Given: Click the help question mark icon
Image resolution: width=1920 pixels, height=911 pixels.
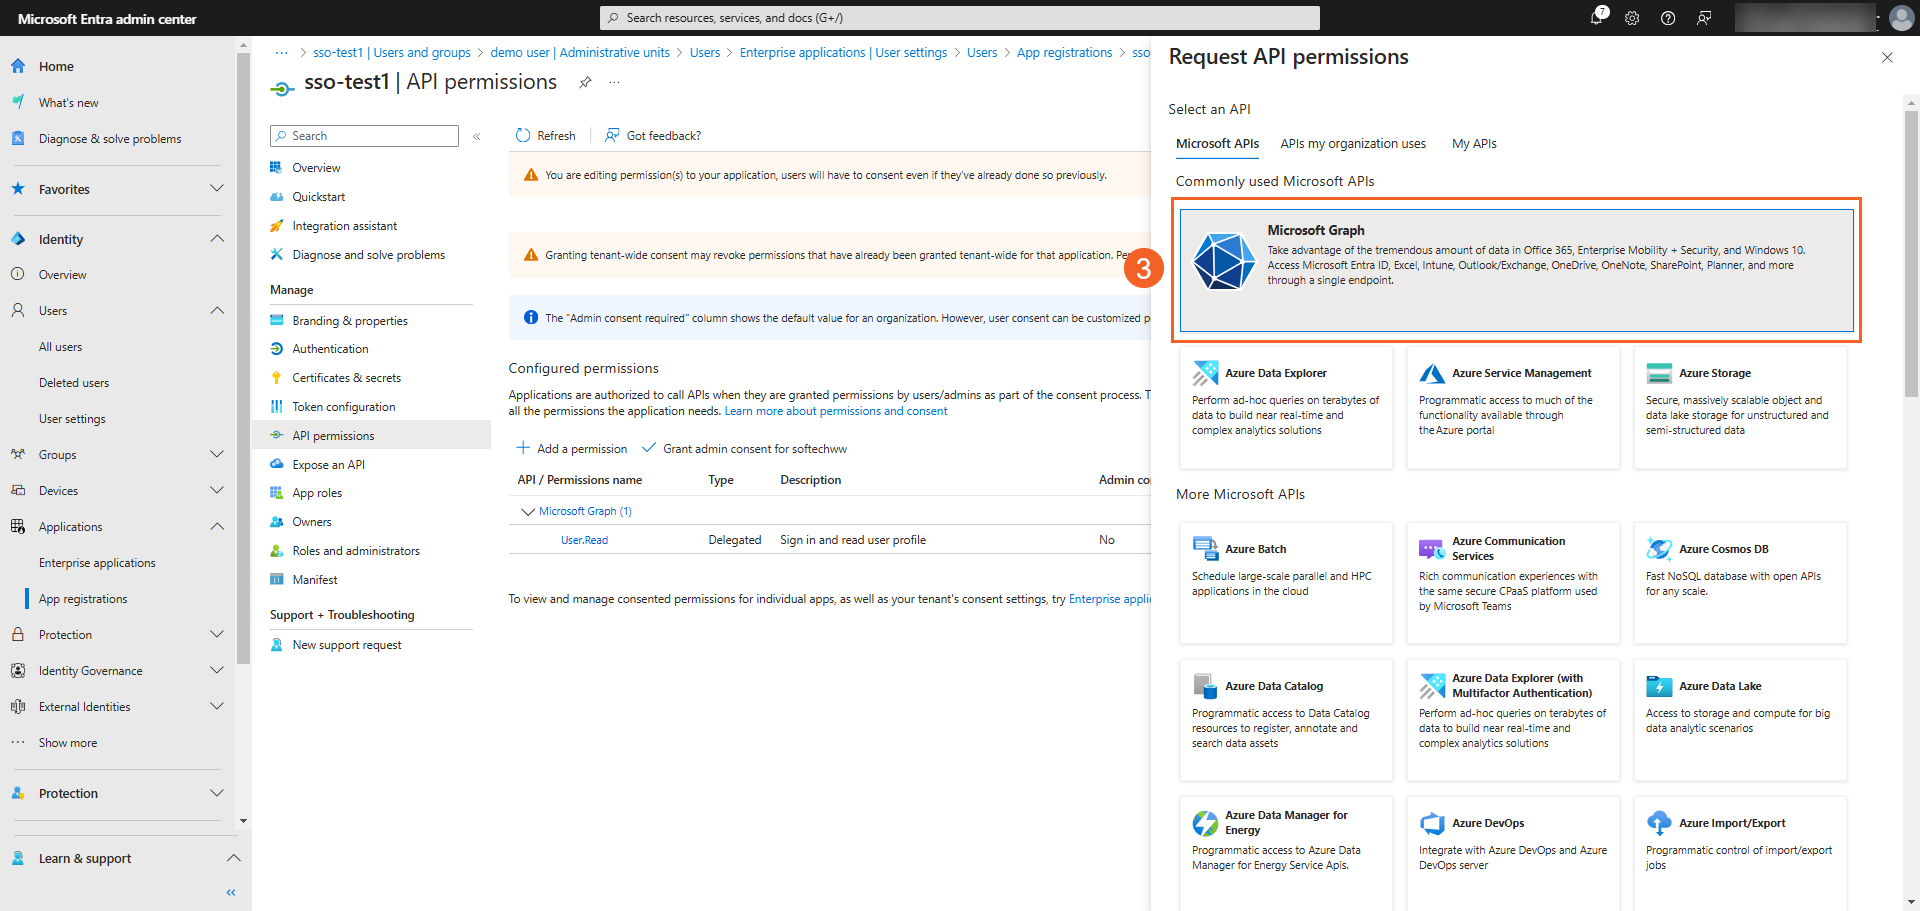Looking at the screenshot, I should point(1668,18).
